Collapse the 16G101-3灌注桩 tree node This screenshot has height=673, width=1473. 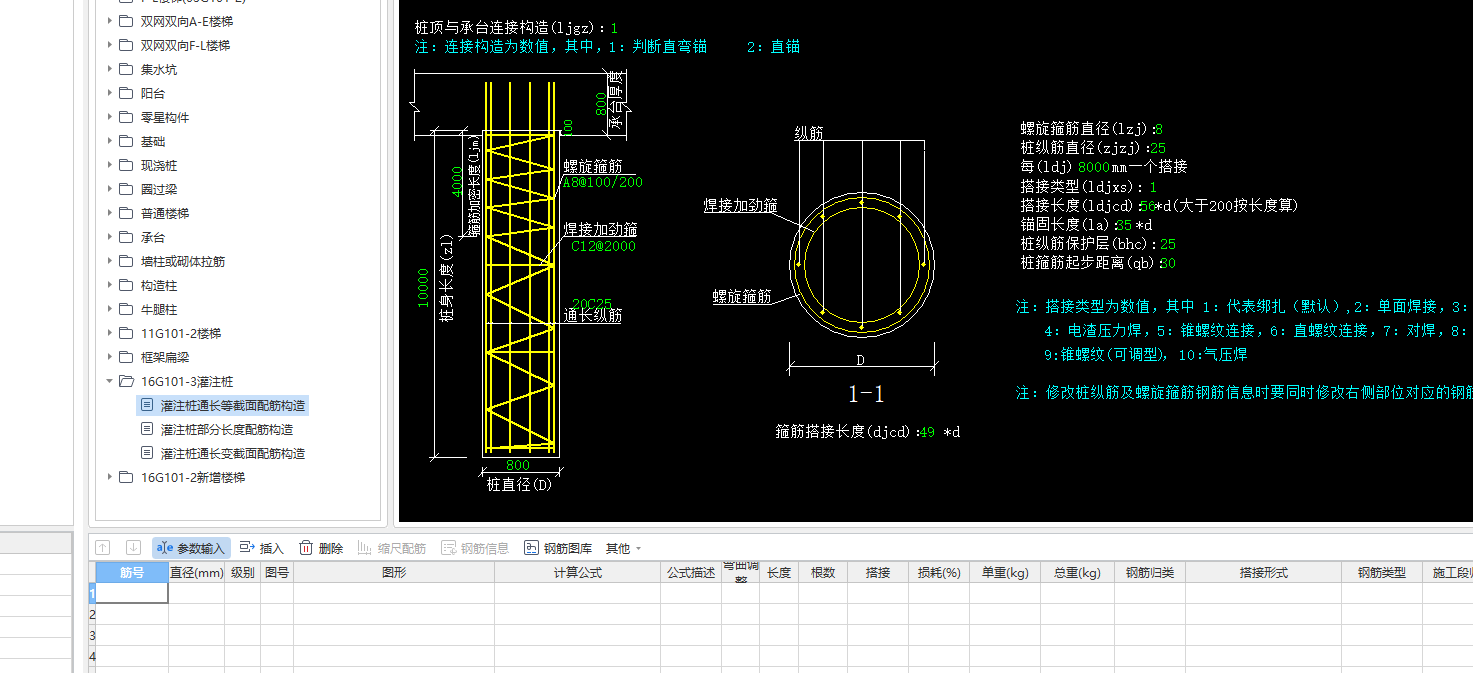point(109,381)
